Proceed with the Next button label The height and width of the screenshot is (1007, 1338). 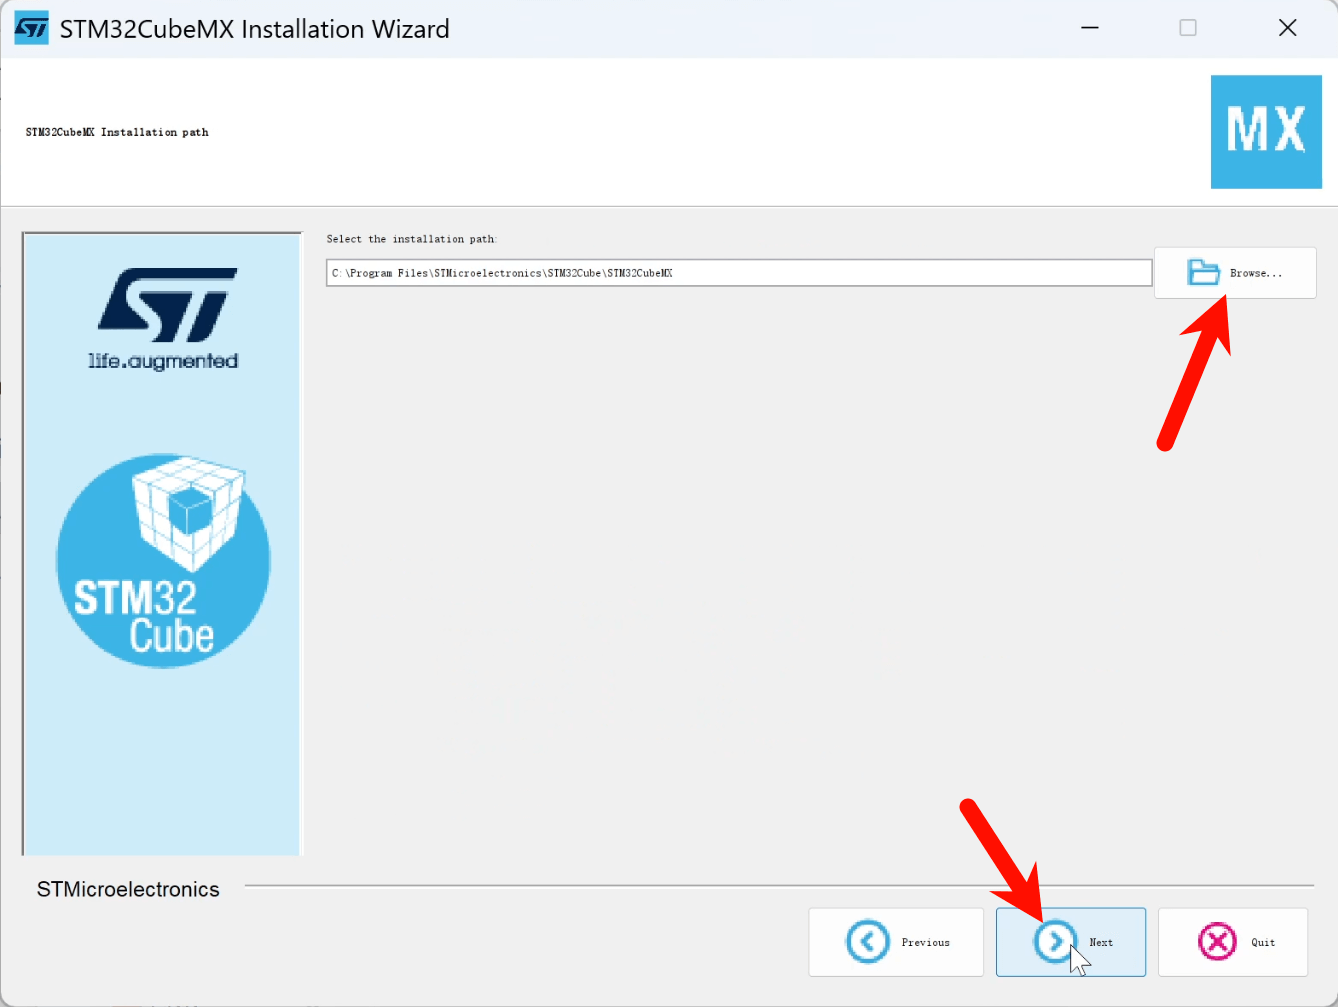click(x=1101, y=942)
